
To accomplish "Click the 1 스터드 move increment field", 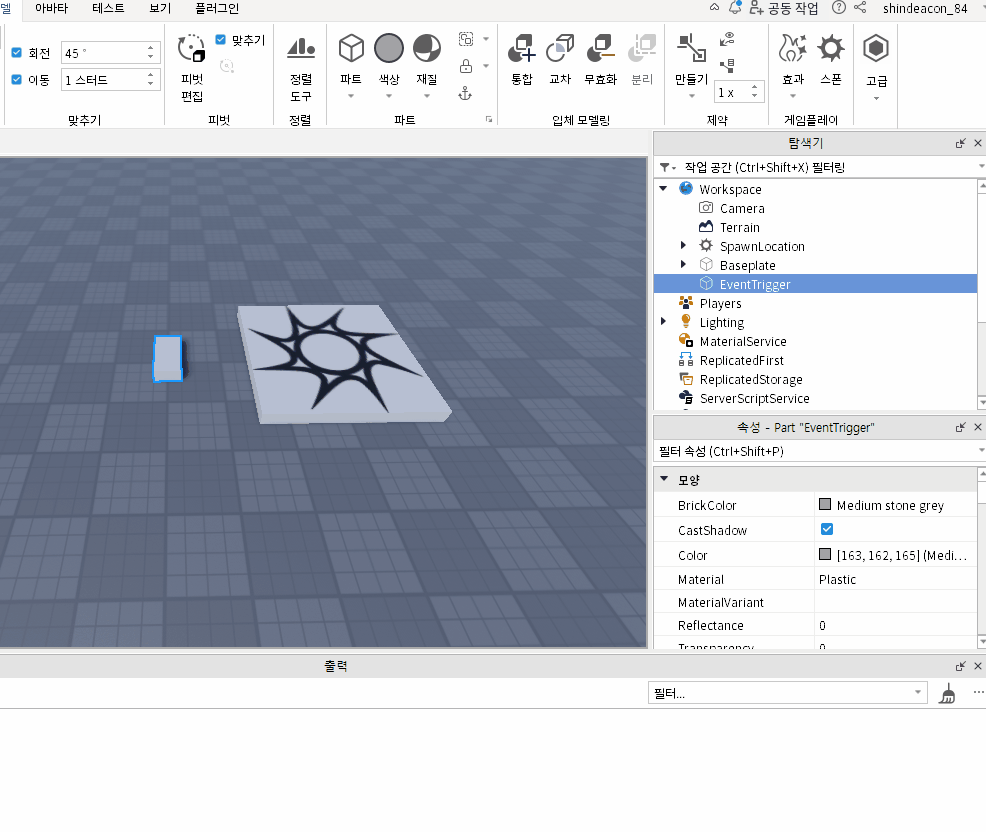I will [104, 80].
